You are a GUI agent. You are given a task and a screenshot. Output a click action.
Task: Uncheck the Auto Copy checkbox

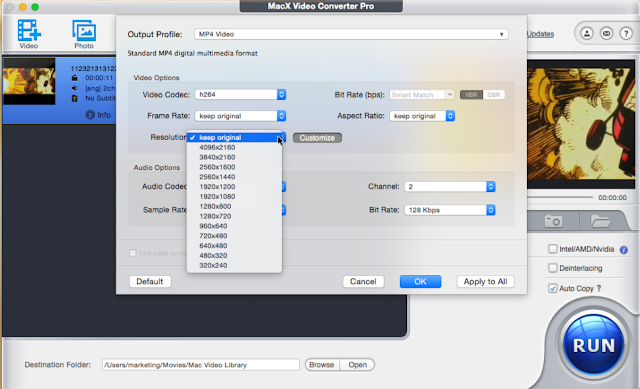tap(553, 288)
